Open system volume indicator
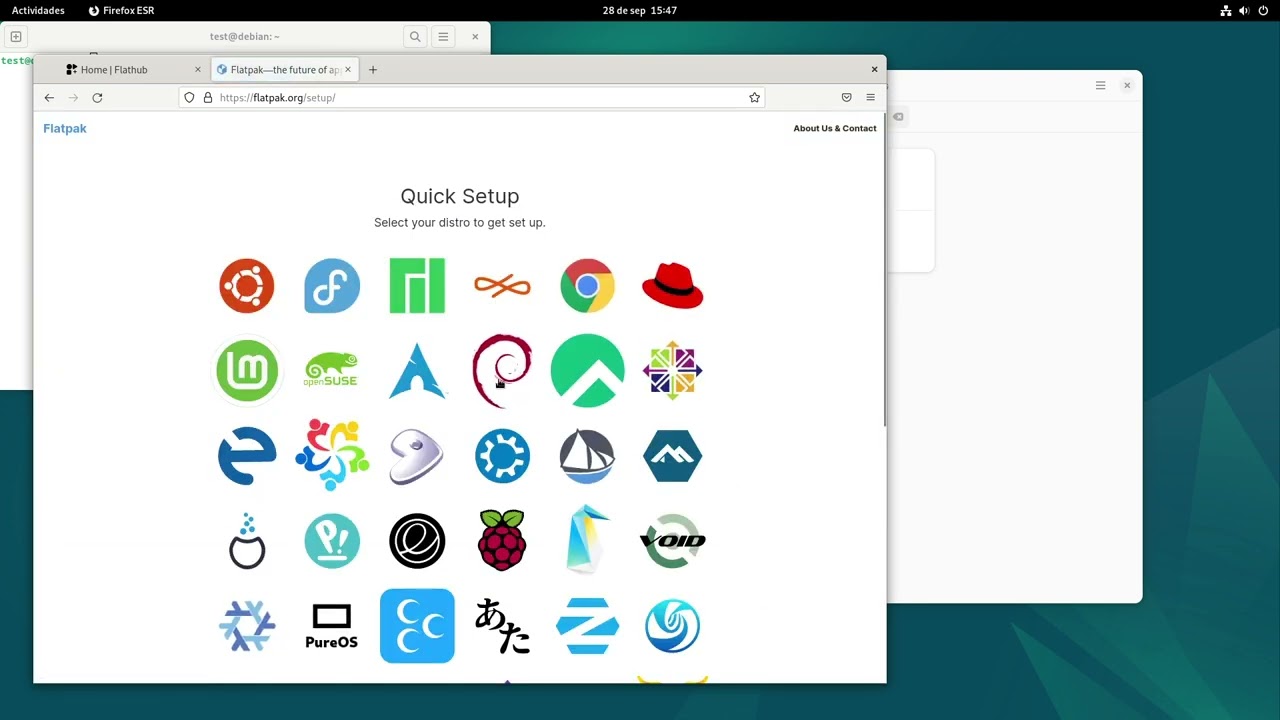 coord(1244,10)
